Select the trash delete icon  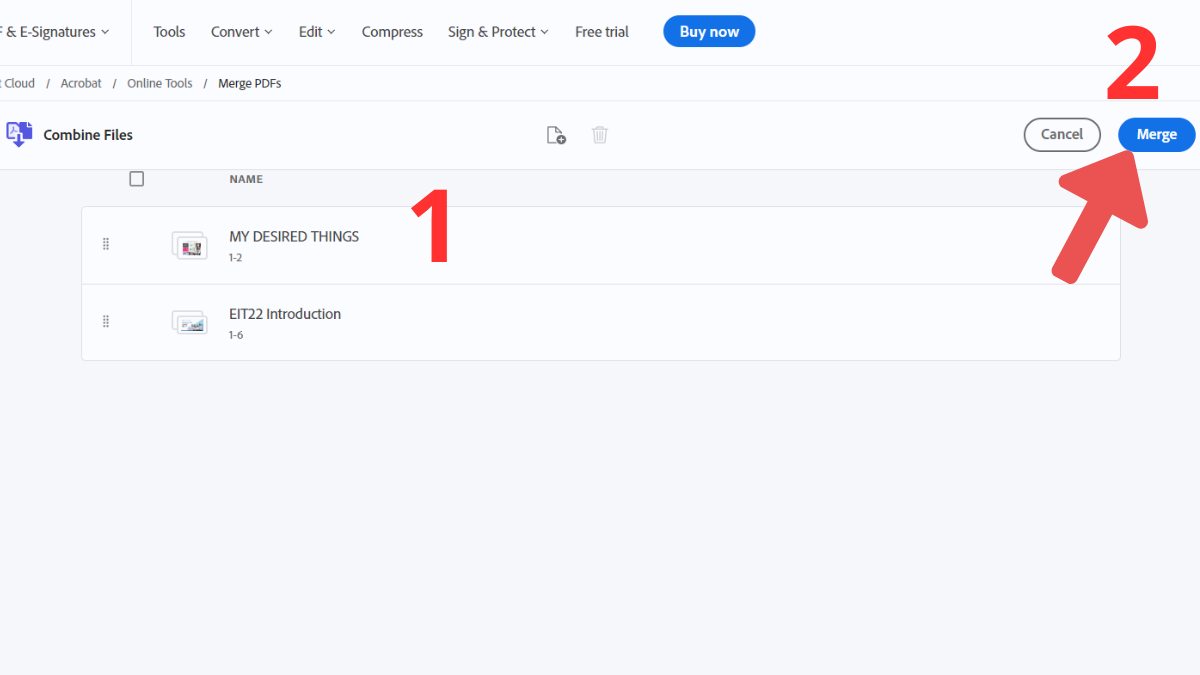[x=600, y=134]
